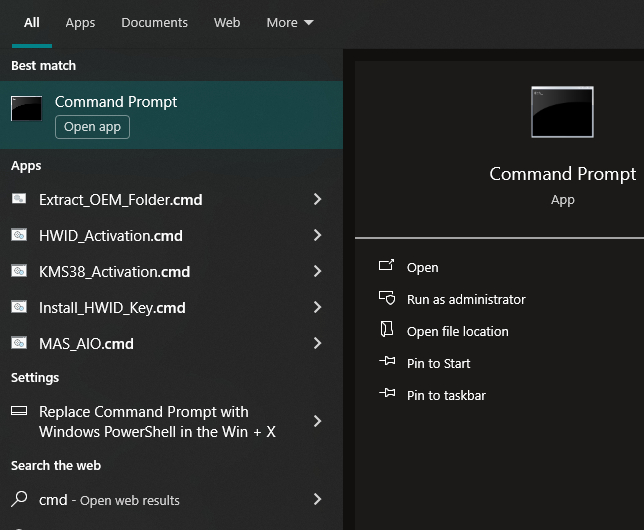Expand options for MAS_AIO.cmd
Image resolution: width=644 pixels, height=530 pixels.
pyautogui.click(x=317, y=343)
